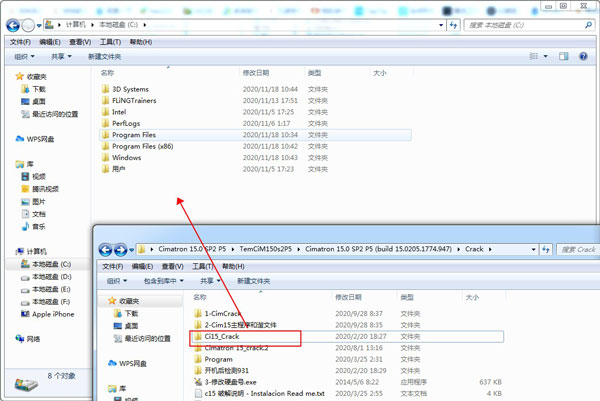Go back in the C: drive window

click(x=13, y=26)
